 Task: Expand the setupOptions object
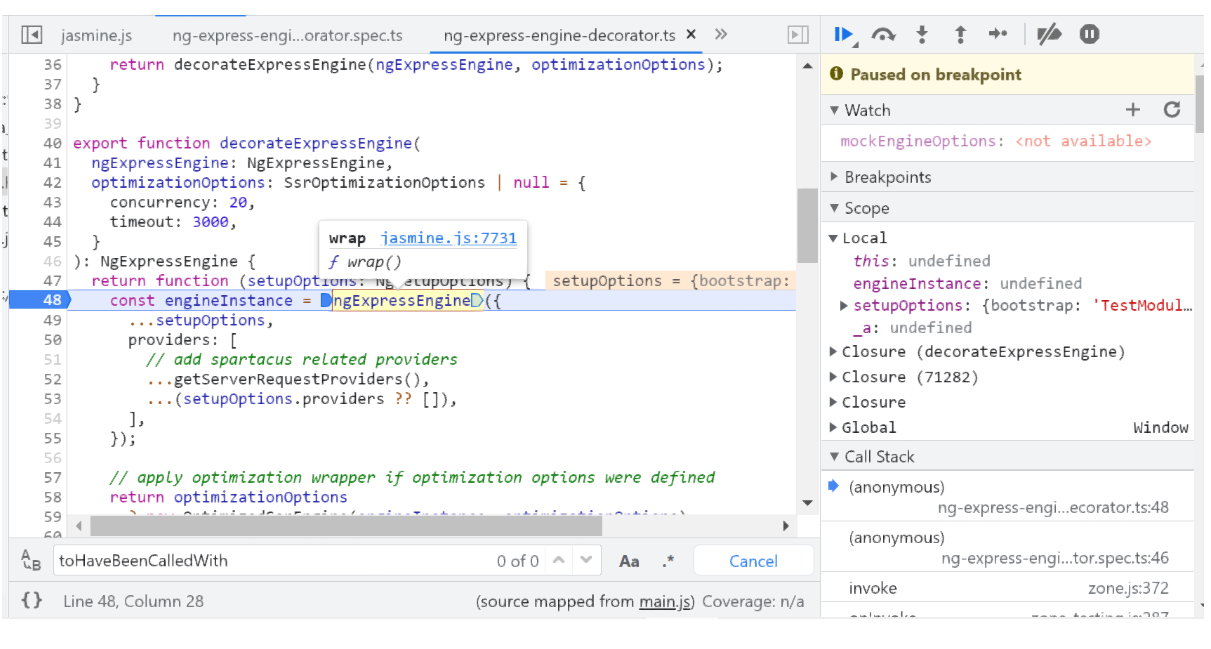pyautogui.click(x=845, y=306)
